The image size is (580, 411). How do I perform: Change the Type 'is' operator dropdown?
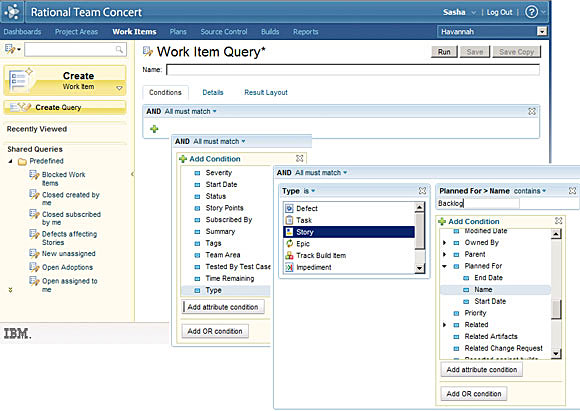pyautogui.click(x=309, y=191)
